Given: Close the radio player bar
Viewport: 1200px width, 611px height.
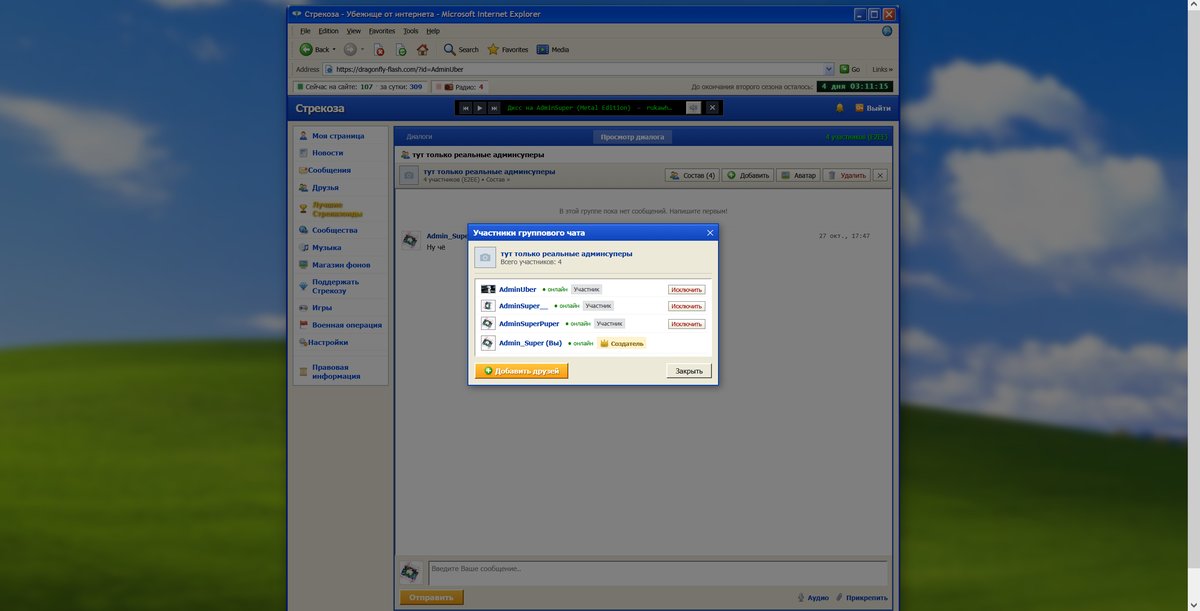Looking at the screenshot, I should [x=712, y=107].
